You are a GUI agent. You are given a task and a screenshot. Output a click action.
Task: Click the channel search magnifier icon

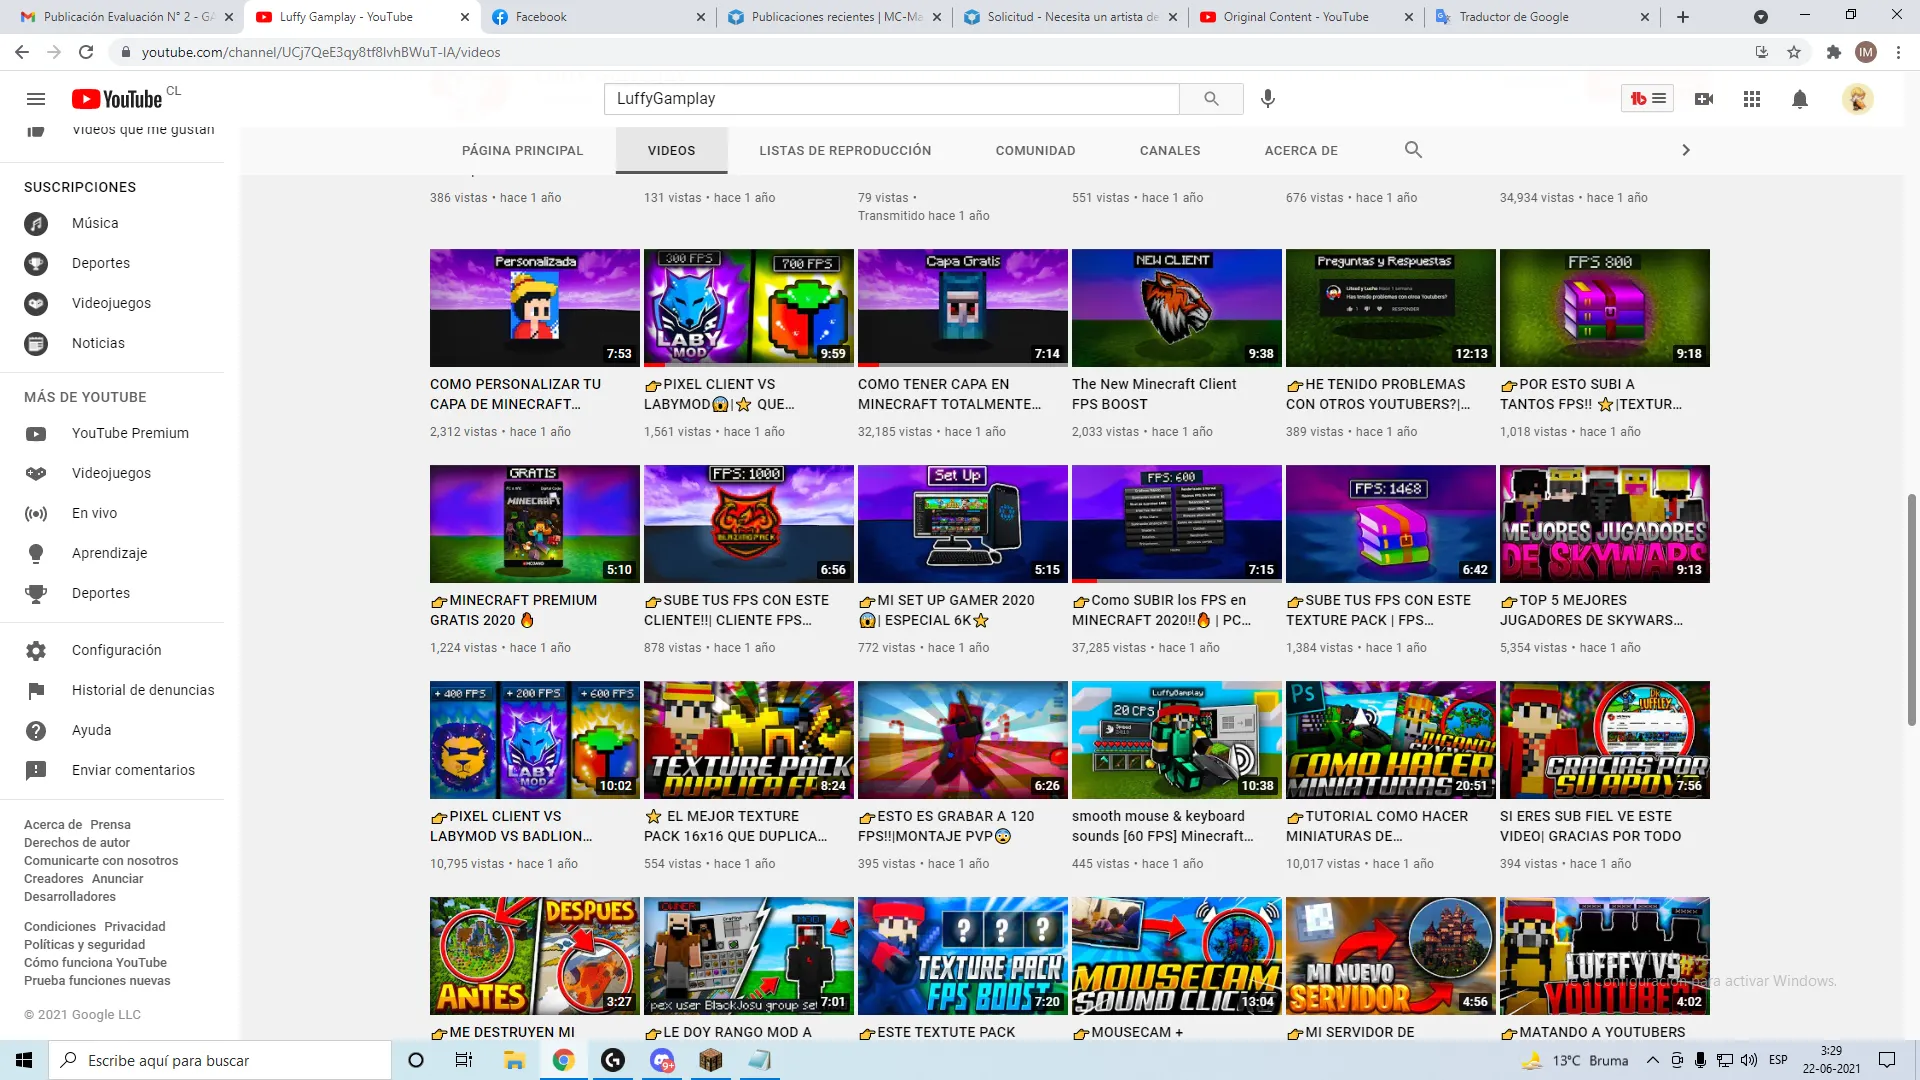point(1413,150)
